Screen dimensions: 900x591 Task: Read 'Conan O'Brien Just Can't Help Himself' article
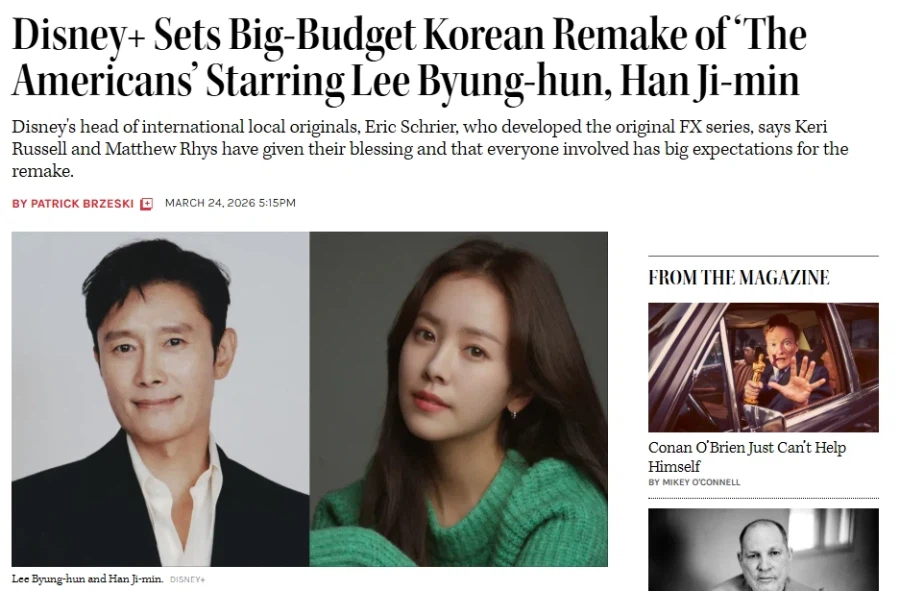(747, 457)
